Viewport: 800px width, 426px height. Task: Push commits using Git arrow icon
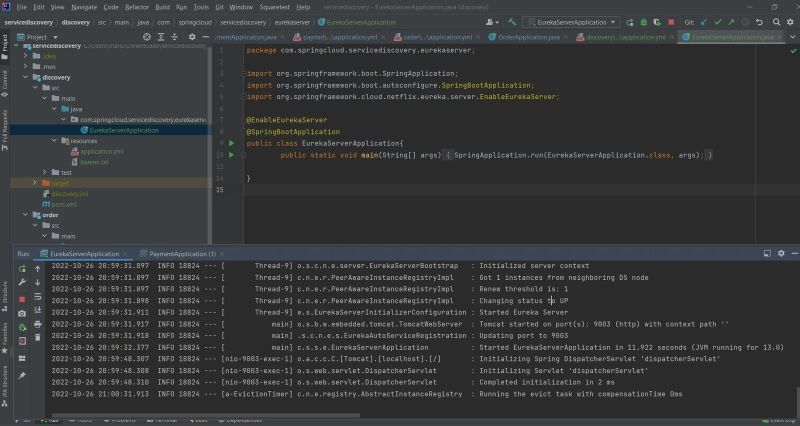[731, 22]
